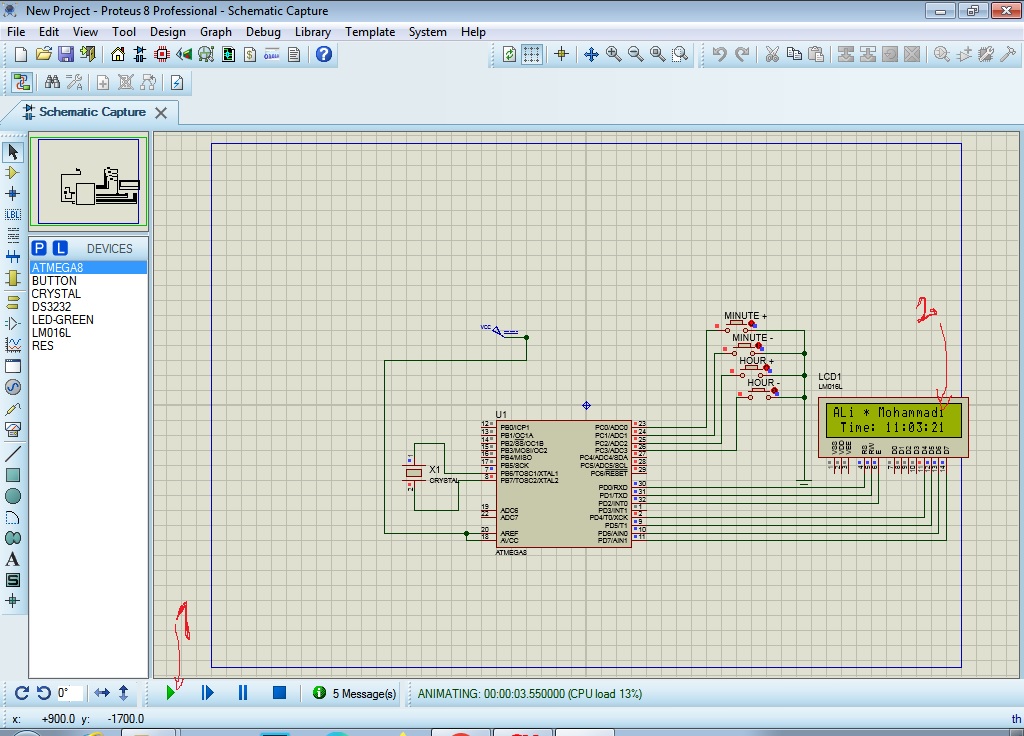Step the simulation one frame

208,692
